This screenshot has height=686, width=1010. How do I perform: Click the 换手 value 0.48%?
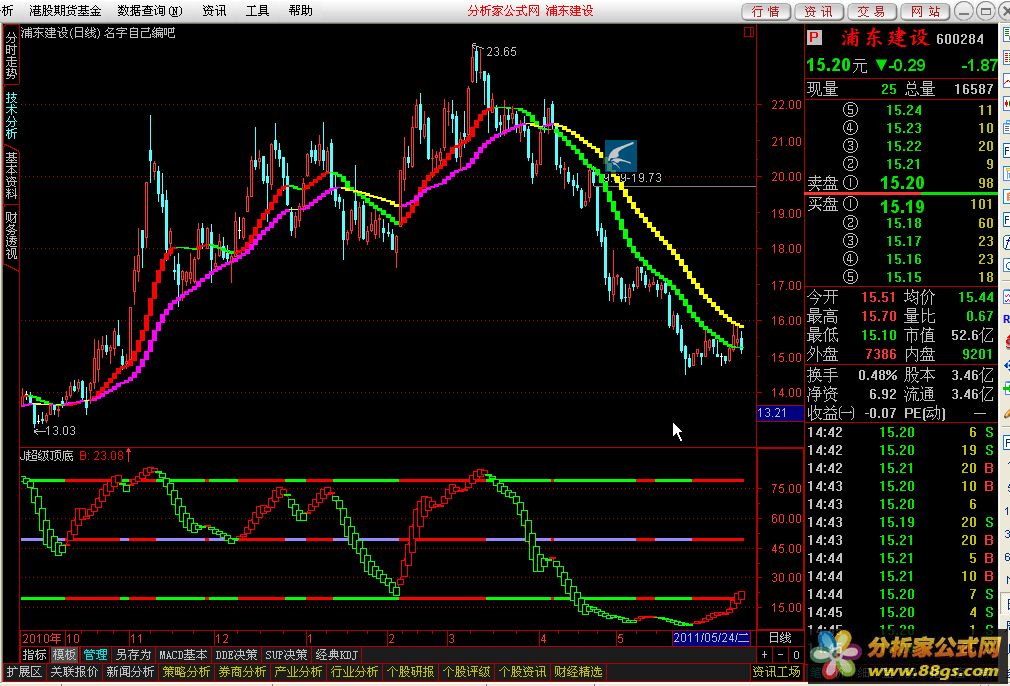click(877, 375)
